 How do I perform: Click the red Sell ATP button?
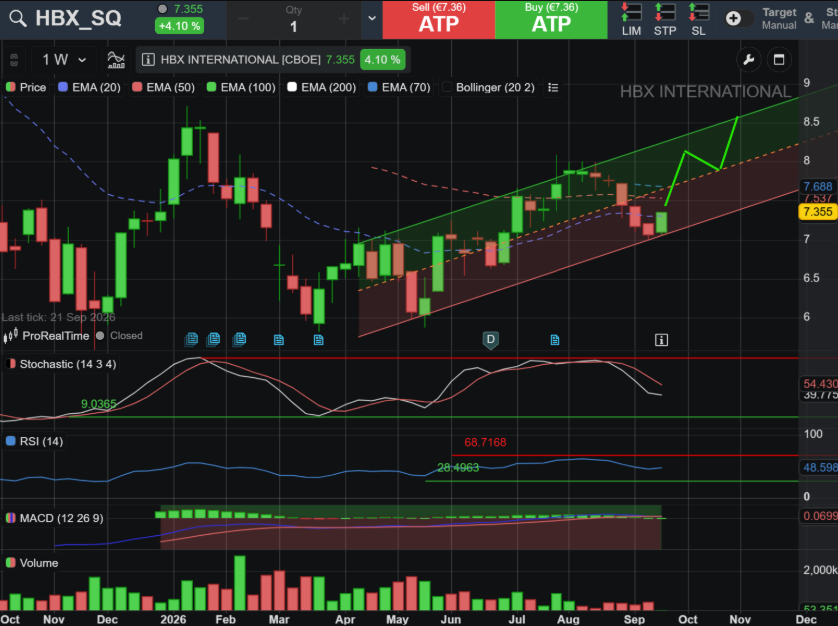tap(439, 20)
